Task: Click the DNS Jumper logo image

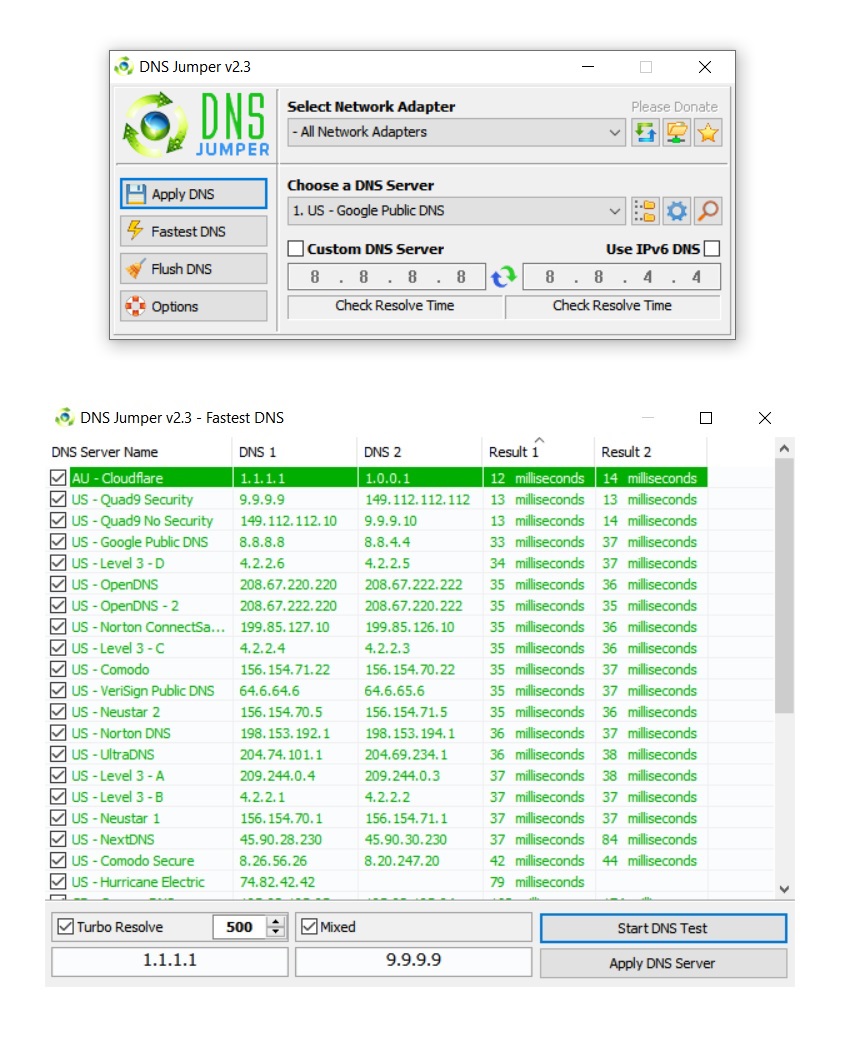Action: pyautogui.click(x=196, y=125)
